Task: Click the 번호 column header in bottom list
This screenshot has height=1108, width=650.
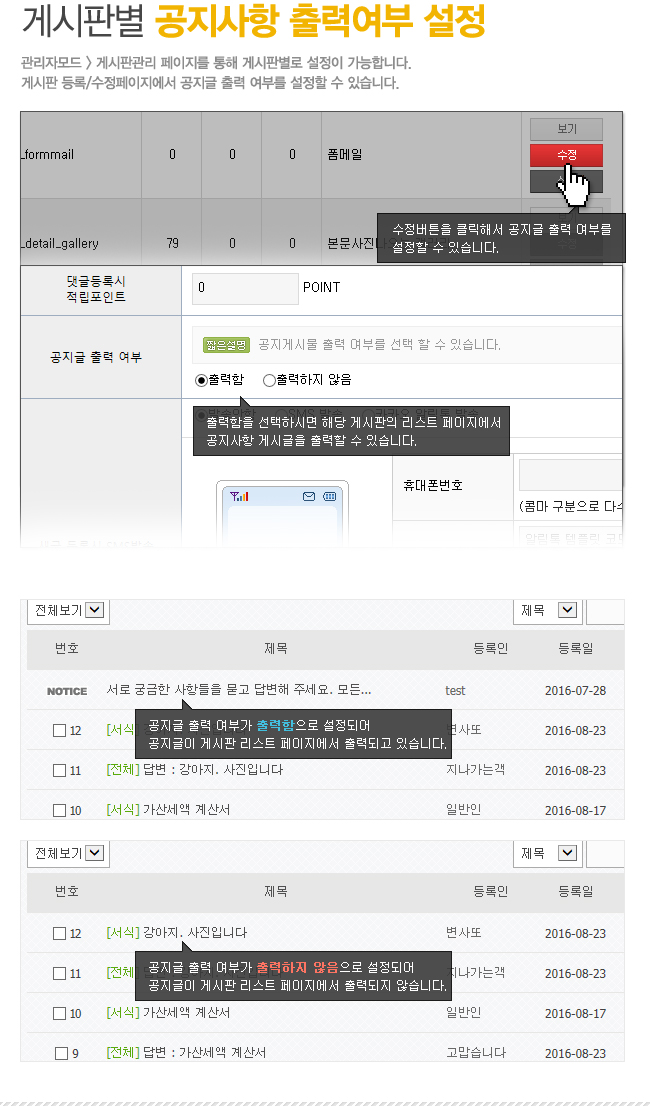Action: point(67,891)
